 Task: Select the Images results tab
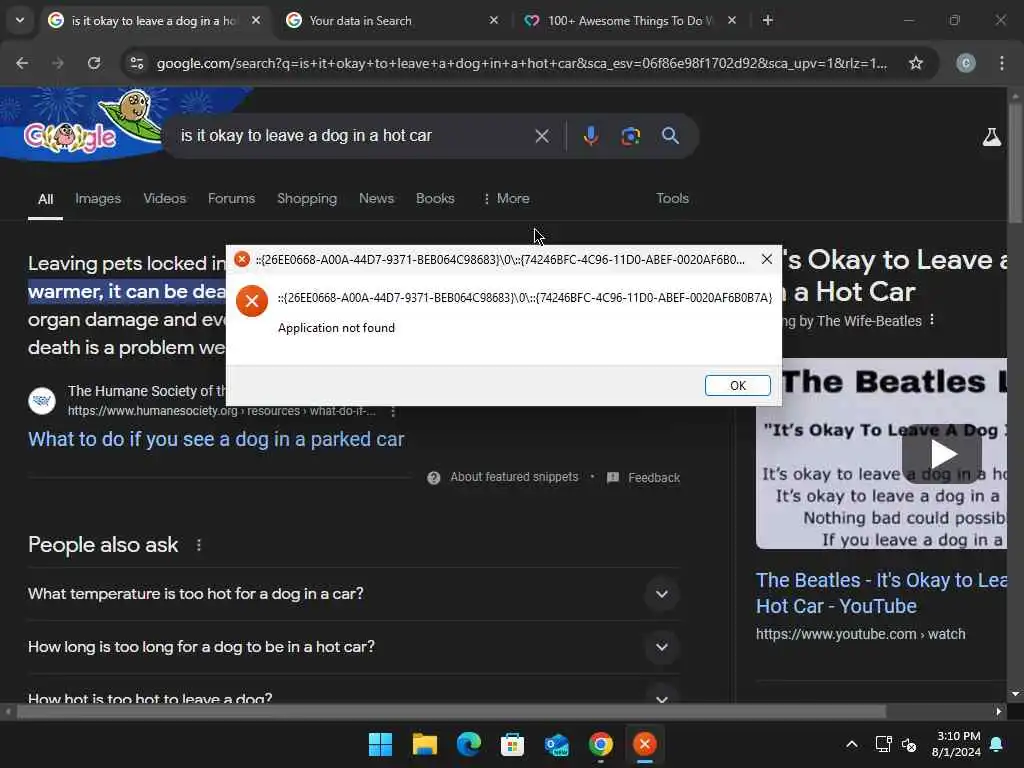click(x=98, y=199)
